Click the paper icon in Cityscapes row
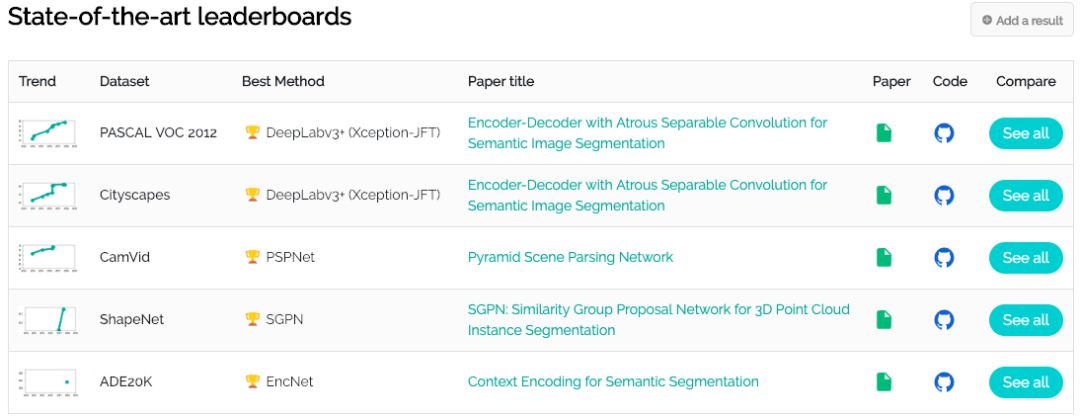The height and width of the screenshot is (418, 1080). tap(884, 195)
